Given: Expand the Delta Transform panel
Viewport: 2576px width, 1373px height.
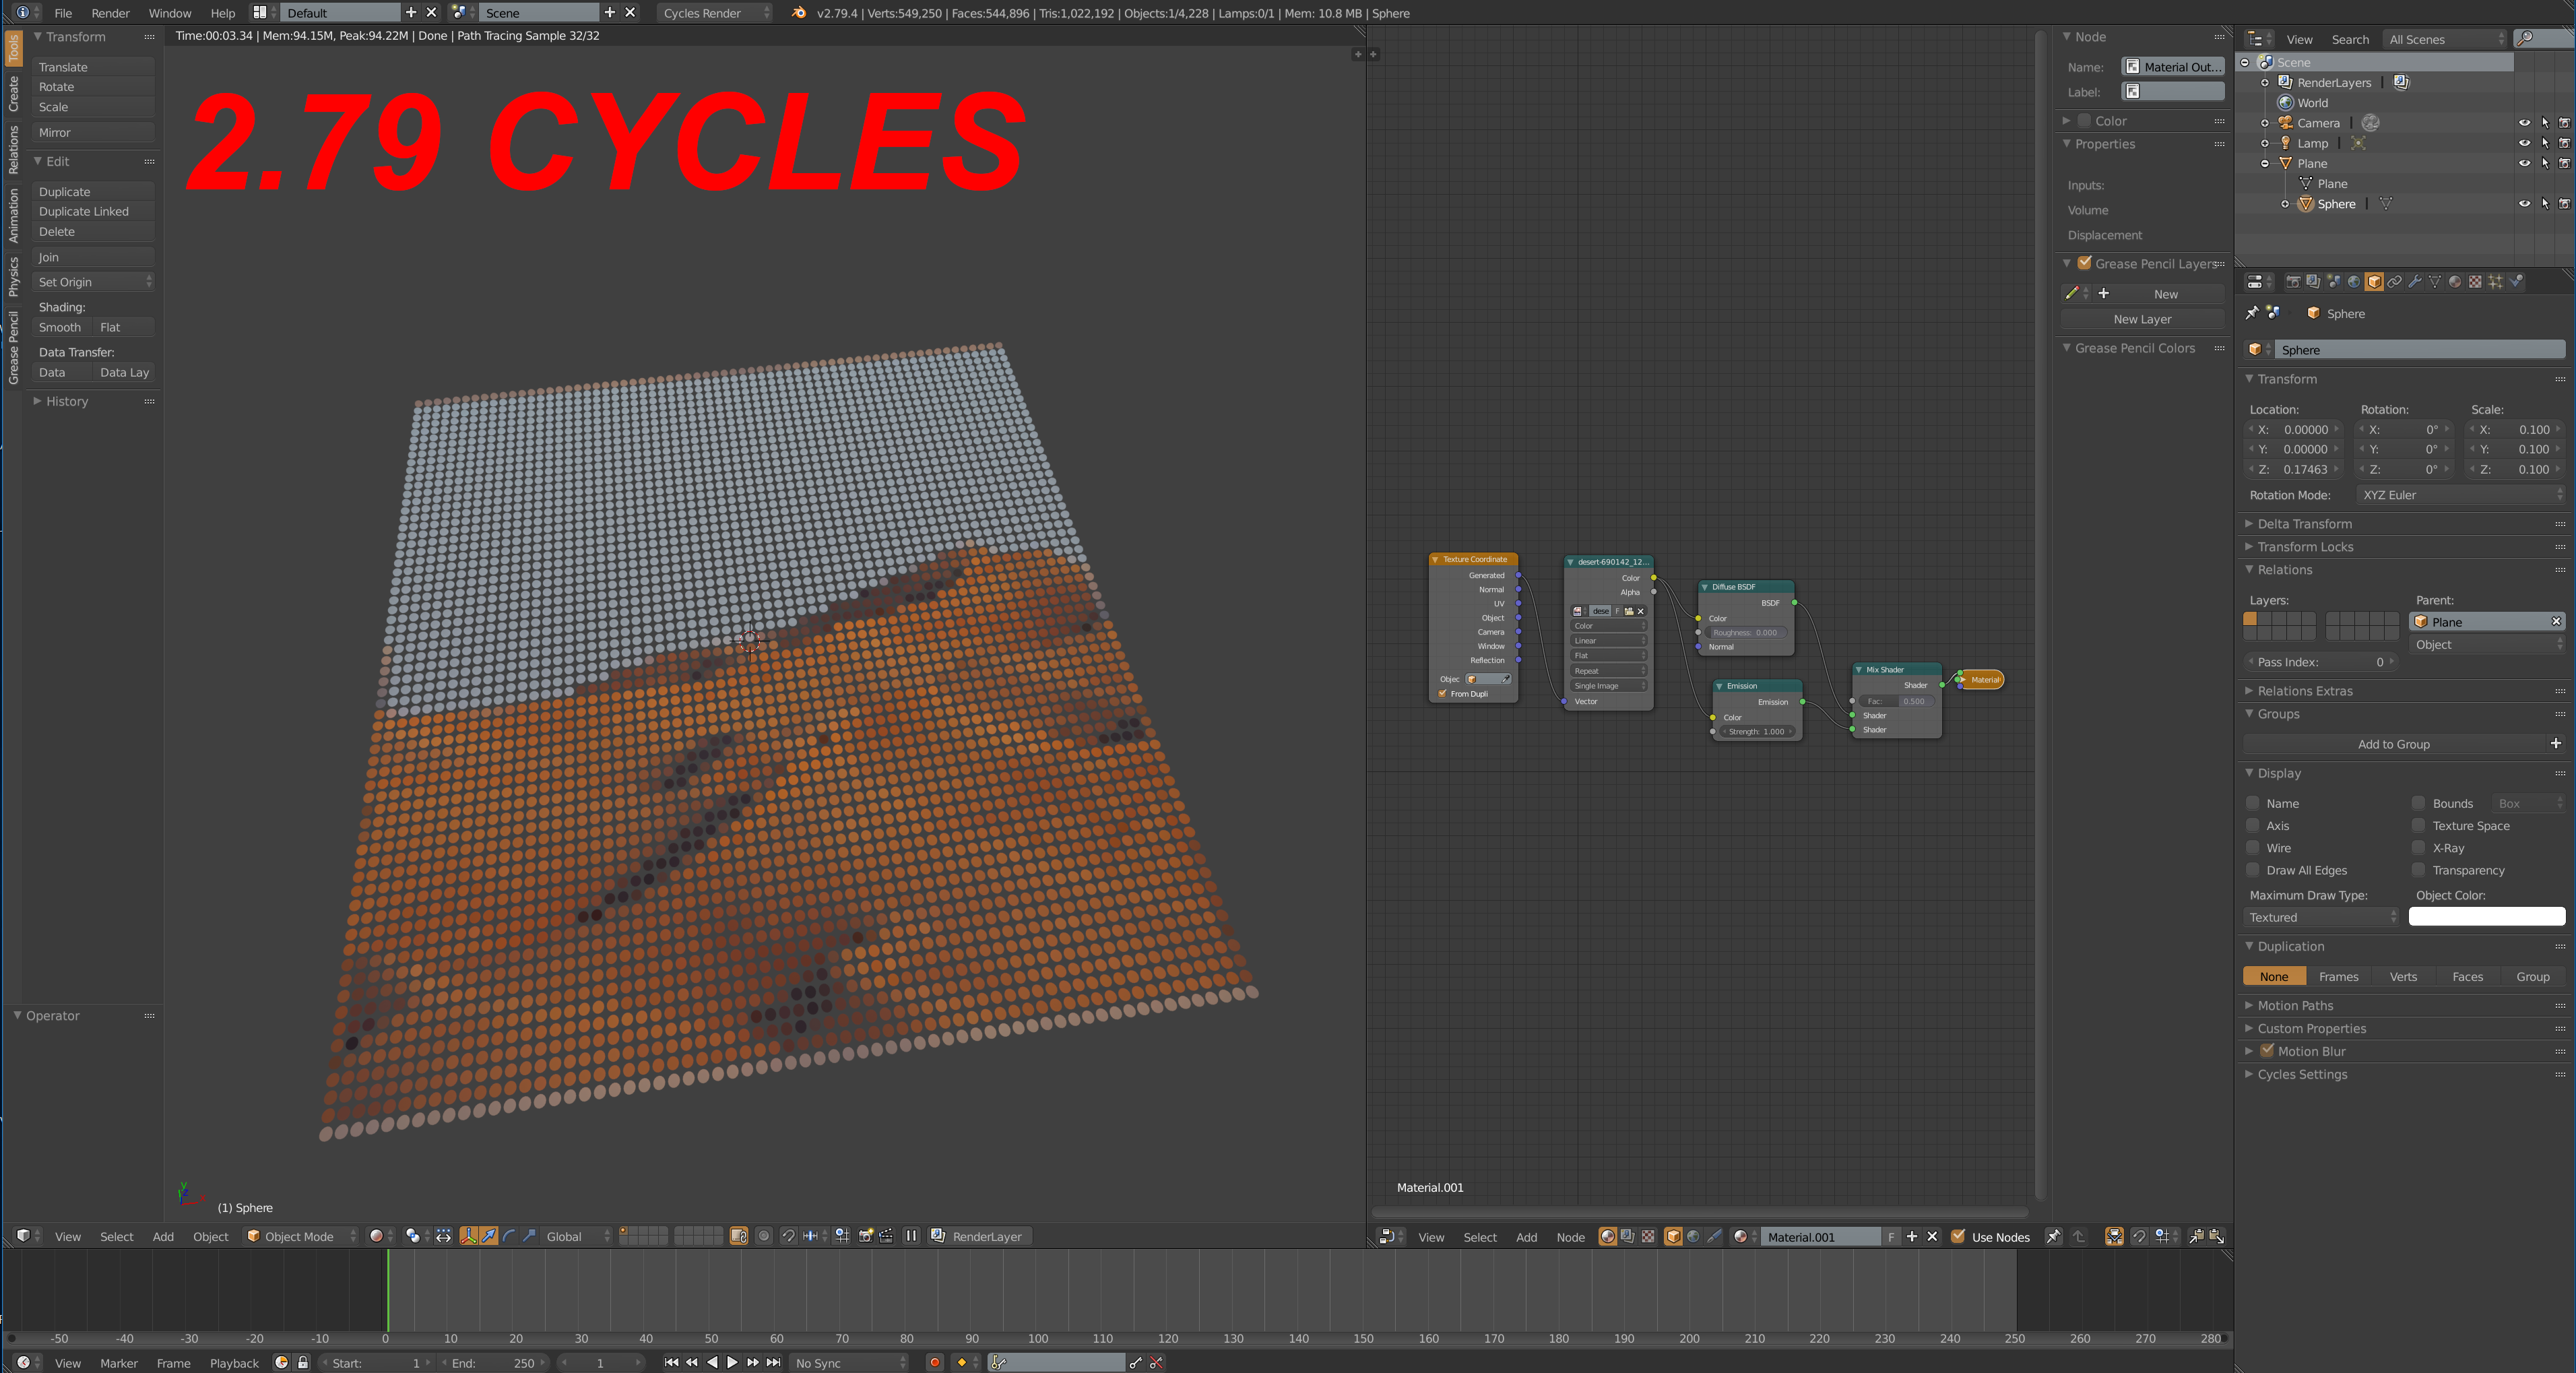Looking at the screenshot, I should pyautogui.click(x=2304, y=524).
